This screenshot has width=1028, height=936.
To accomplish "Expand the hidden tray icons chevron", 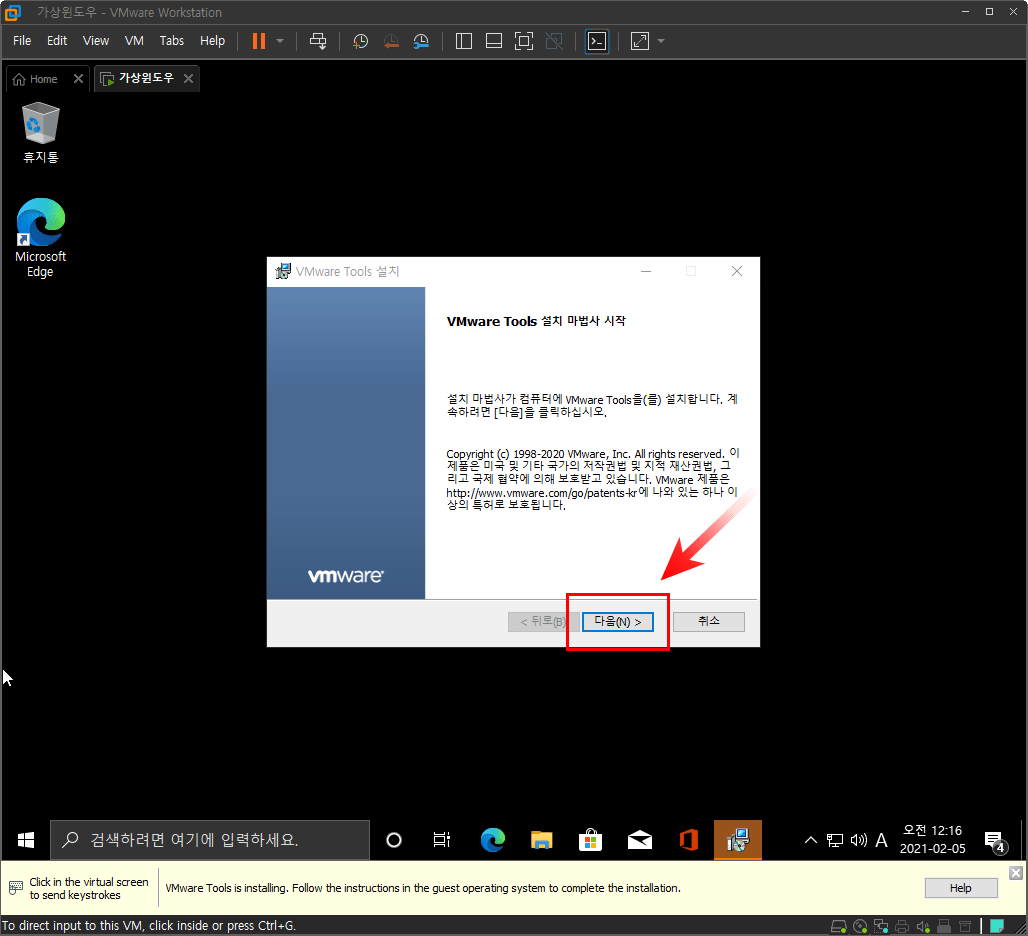I will point(810,840).
